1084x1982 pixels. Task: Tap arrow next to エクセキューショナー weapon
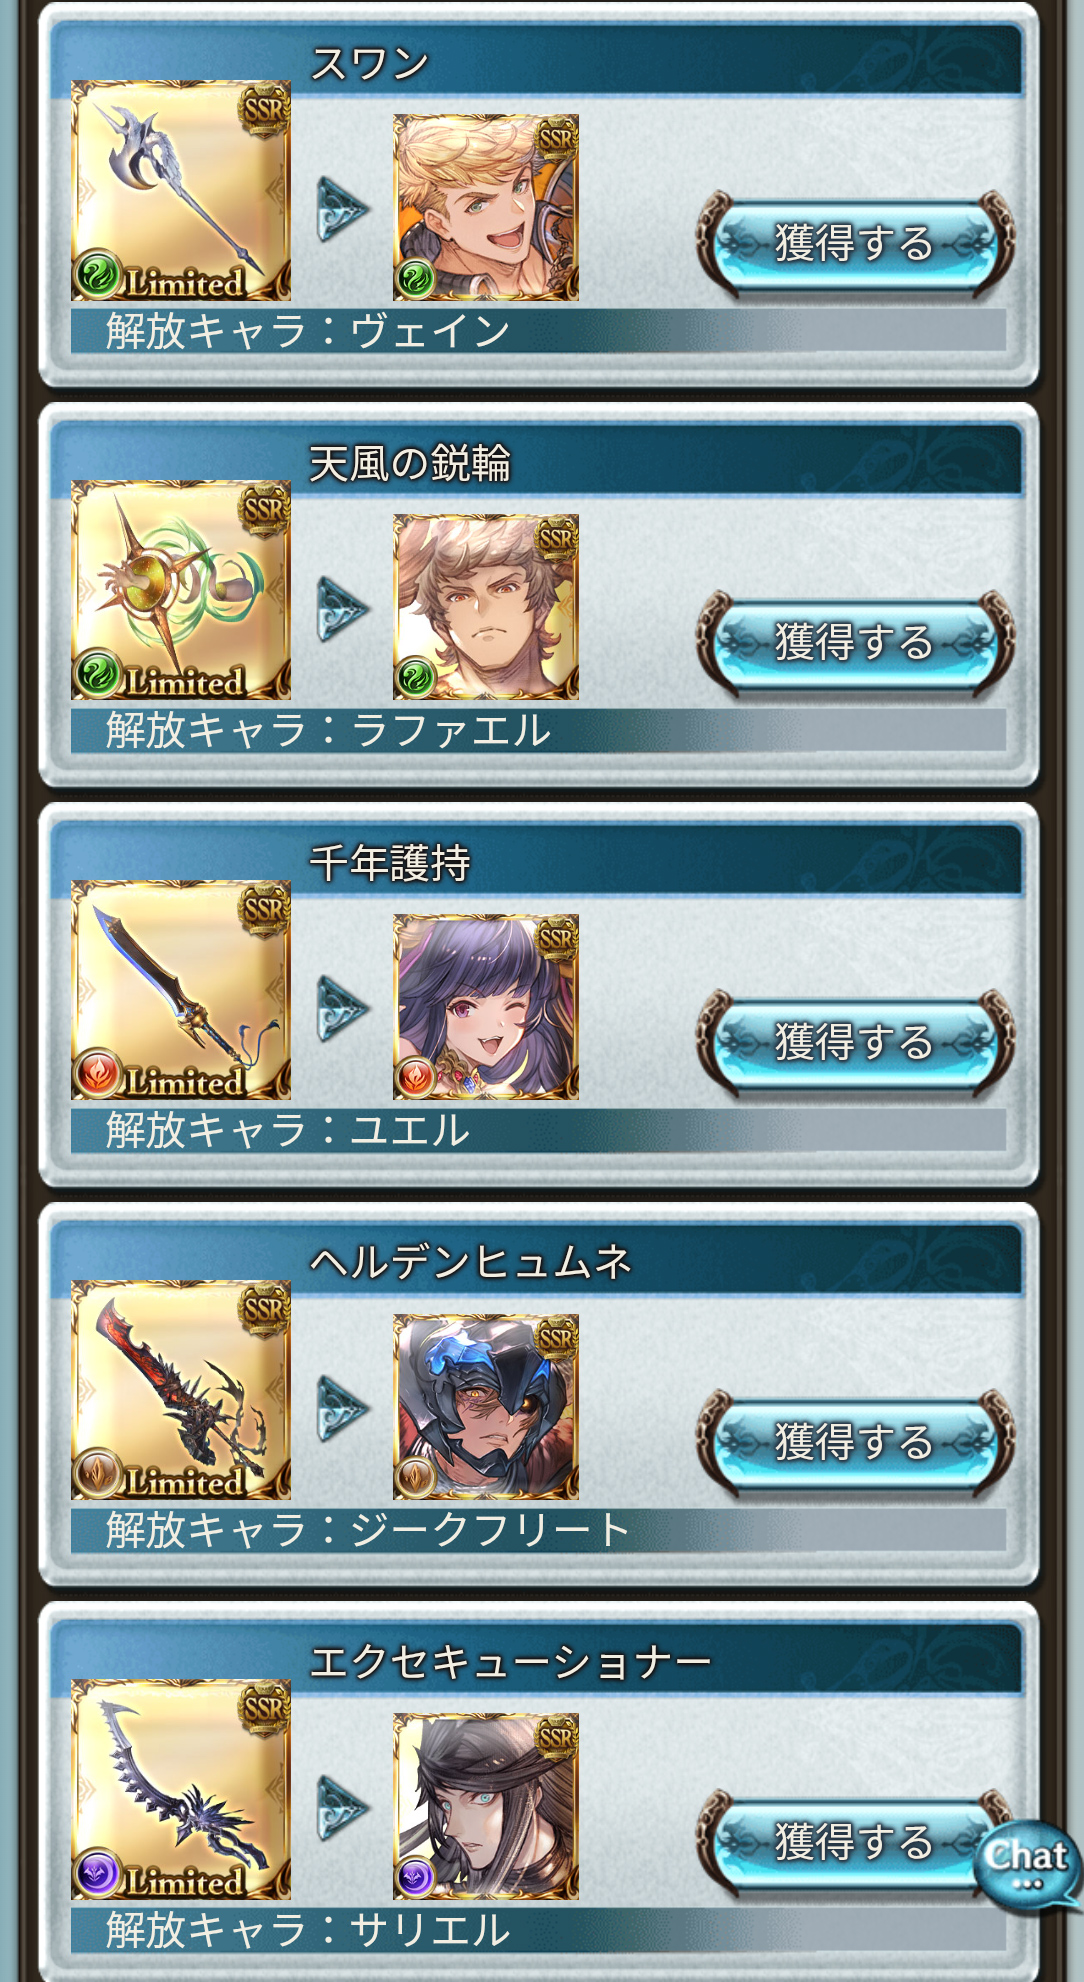click(x=342, y=1808)
